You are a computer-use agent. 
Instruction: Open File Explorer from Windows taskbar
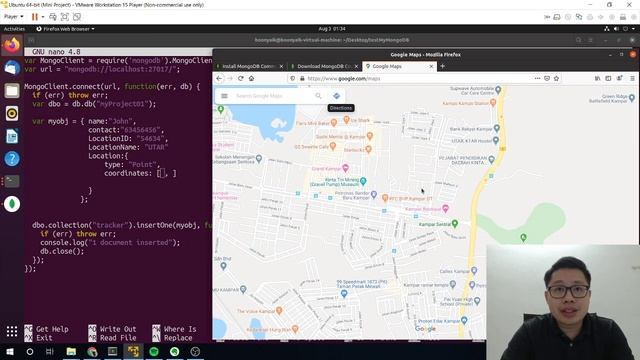point(71,352)
